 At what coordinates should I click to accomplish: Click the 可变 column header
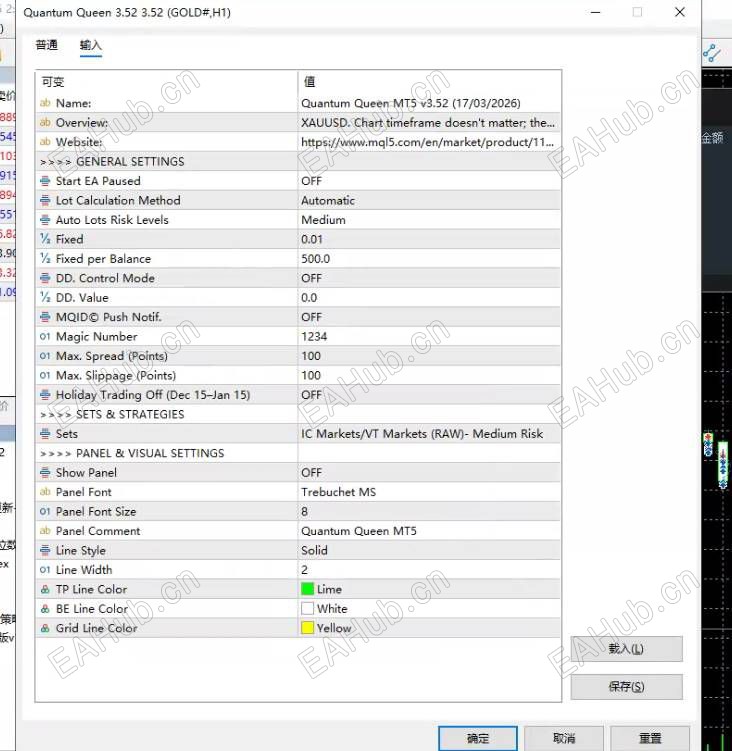tap(167, 82)
